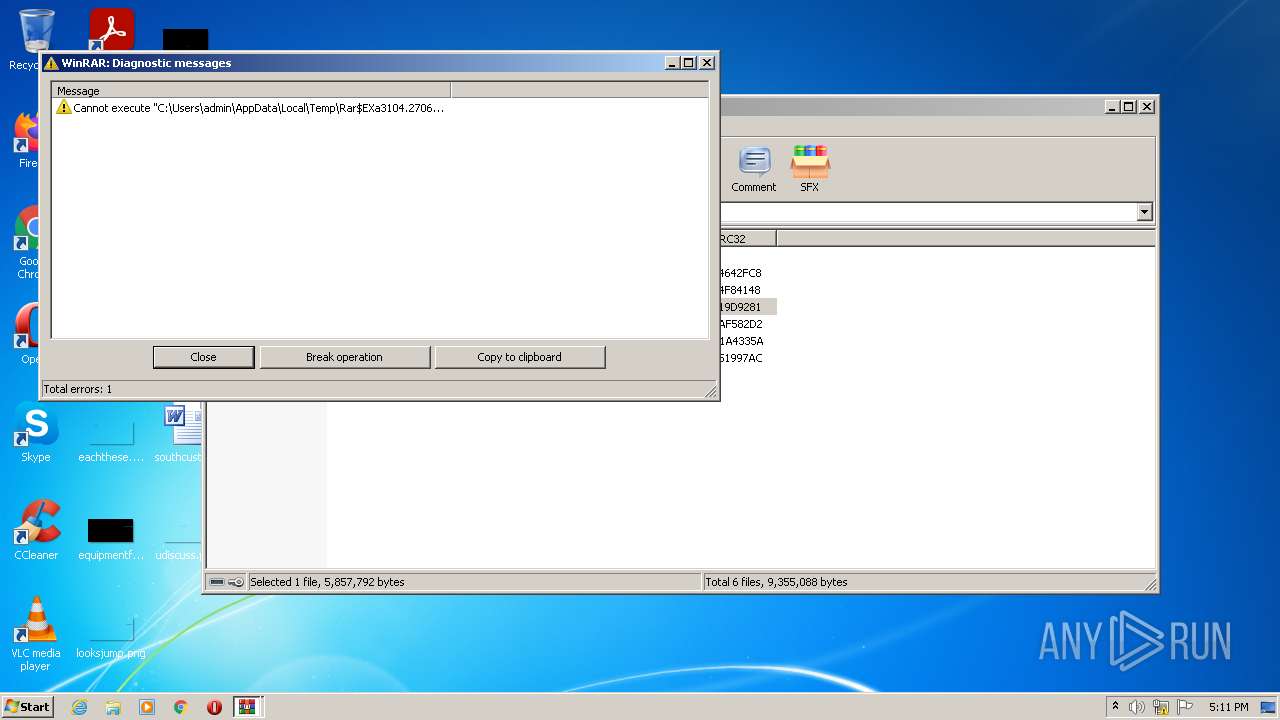Image resolution: width=1280 pixels, height=720 pixels.
Task: Maximize the Diagnostic messages window
Action: [x=688, y=63]
